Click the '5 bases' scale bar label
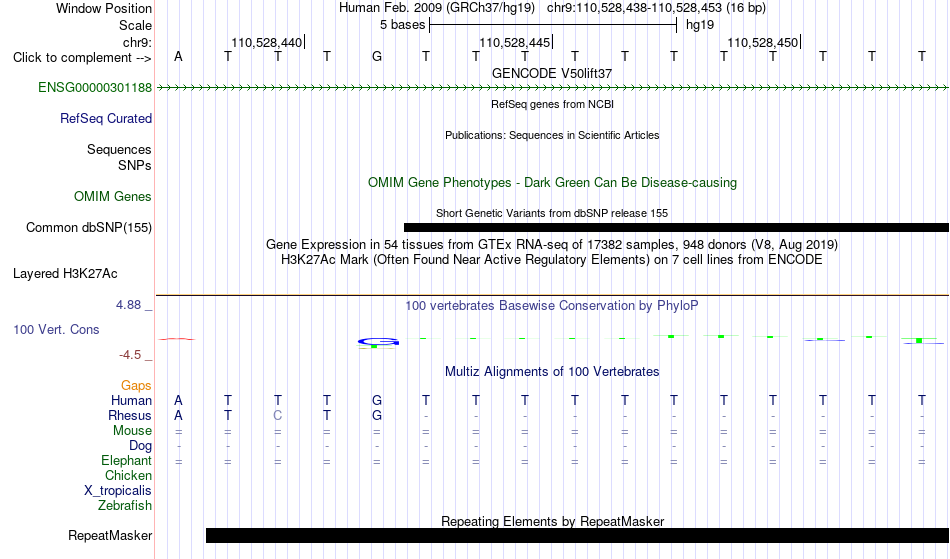Image resolution: width=950 pixels, height=559 pixels. coord(402,25)
